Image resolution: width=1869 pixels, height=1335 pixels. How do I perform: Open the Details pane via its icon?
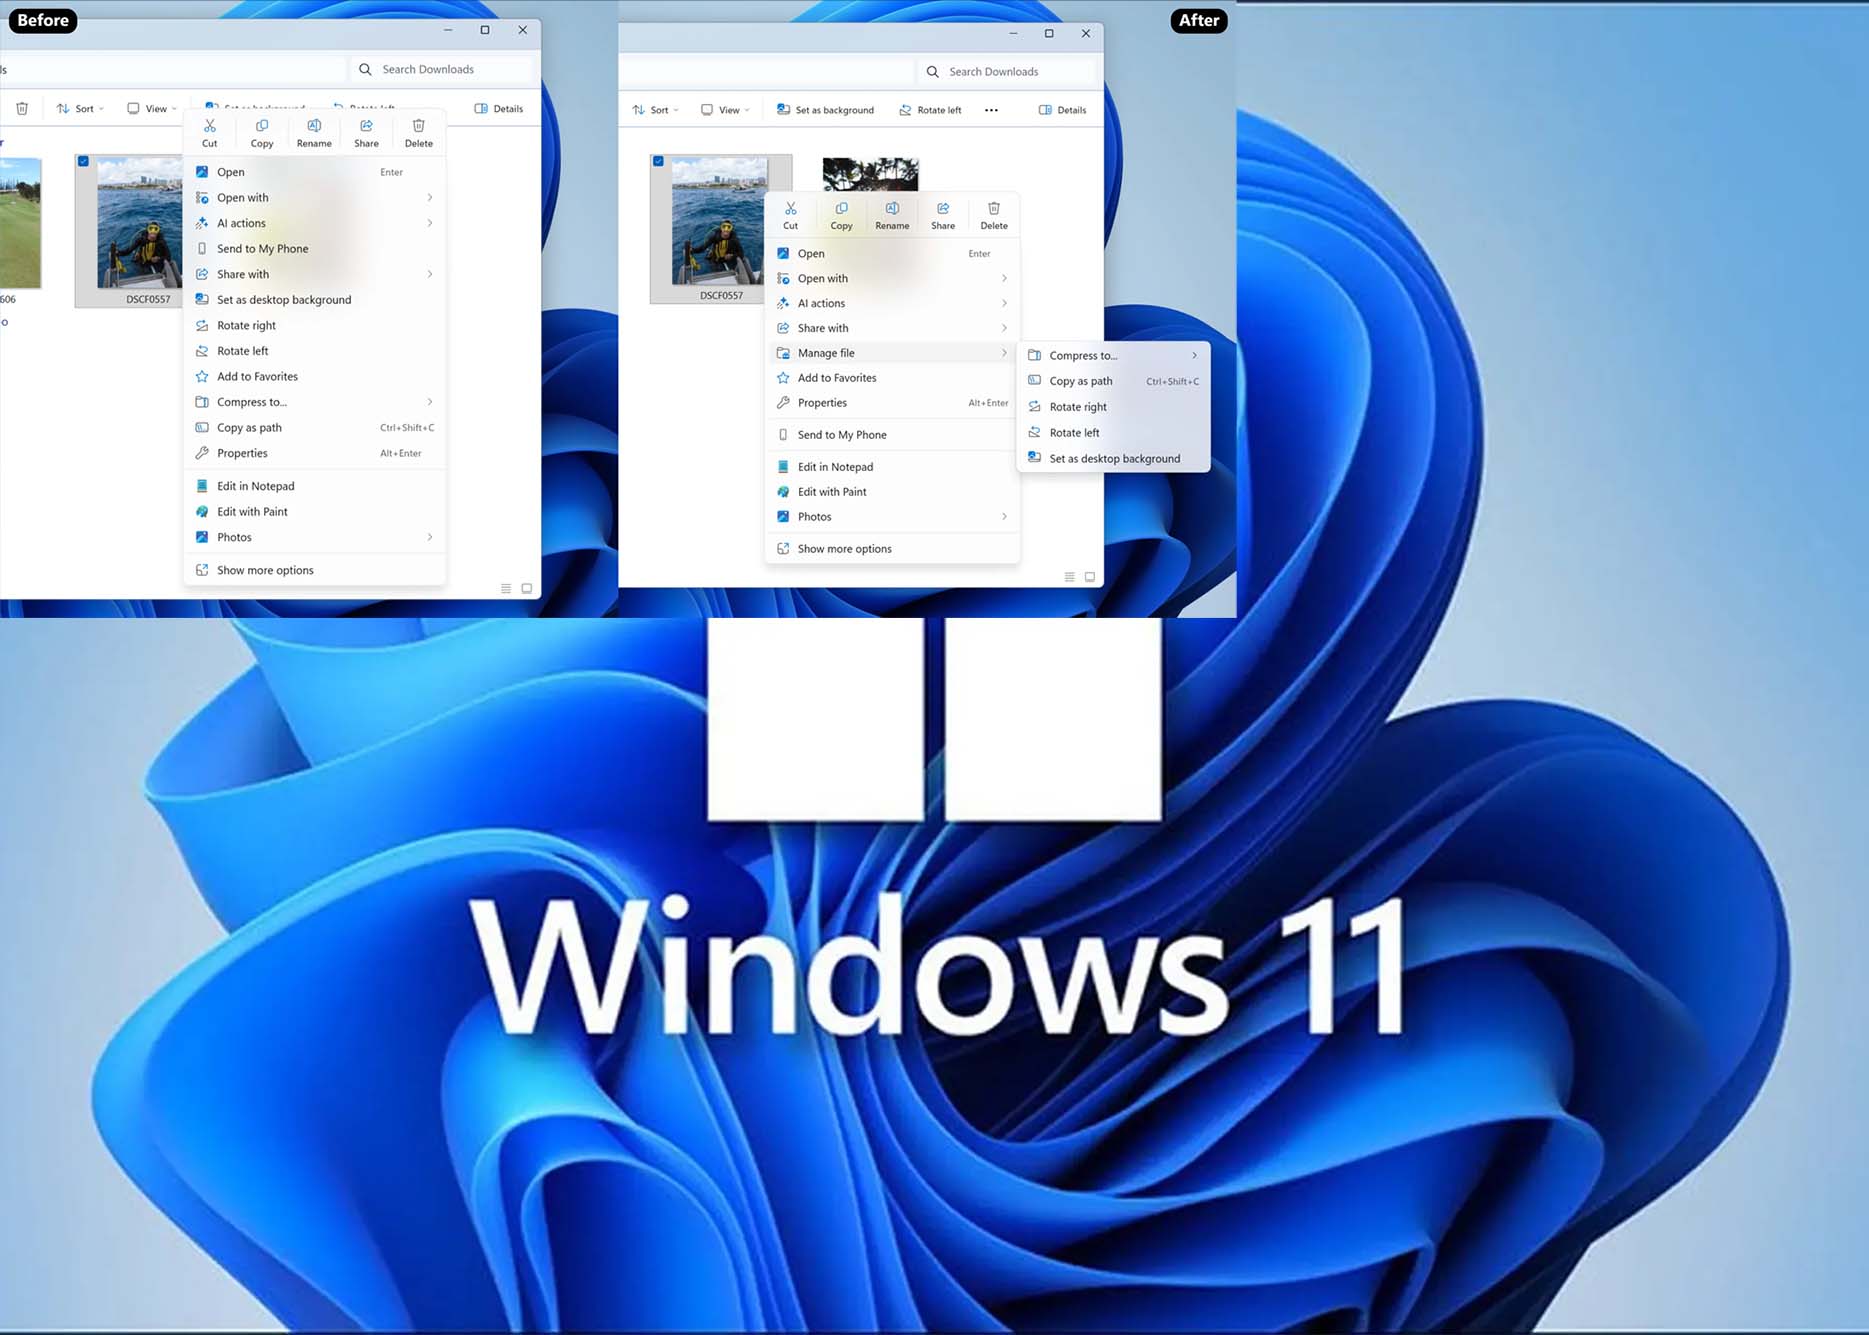1045,109
